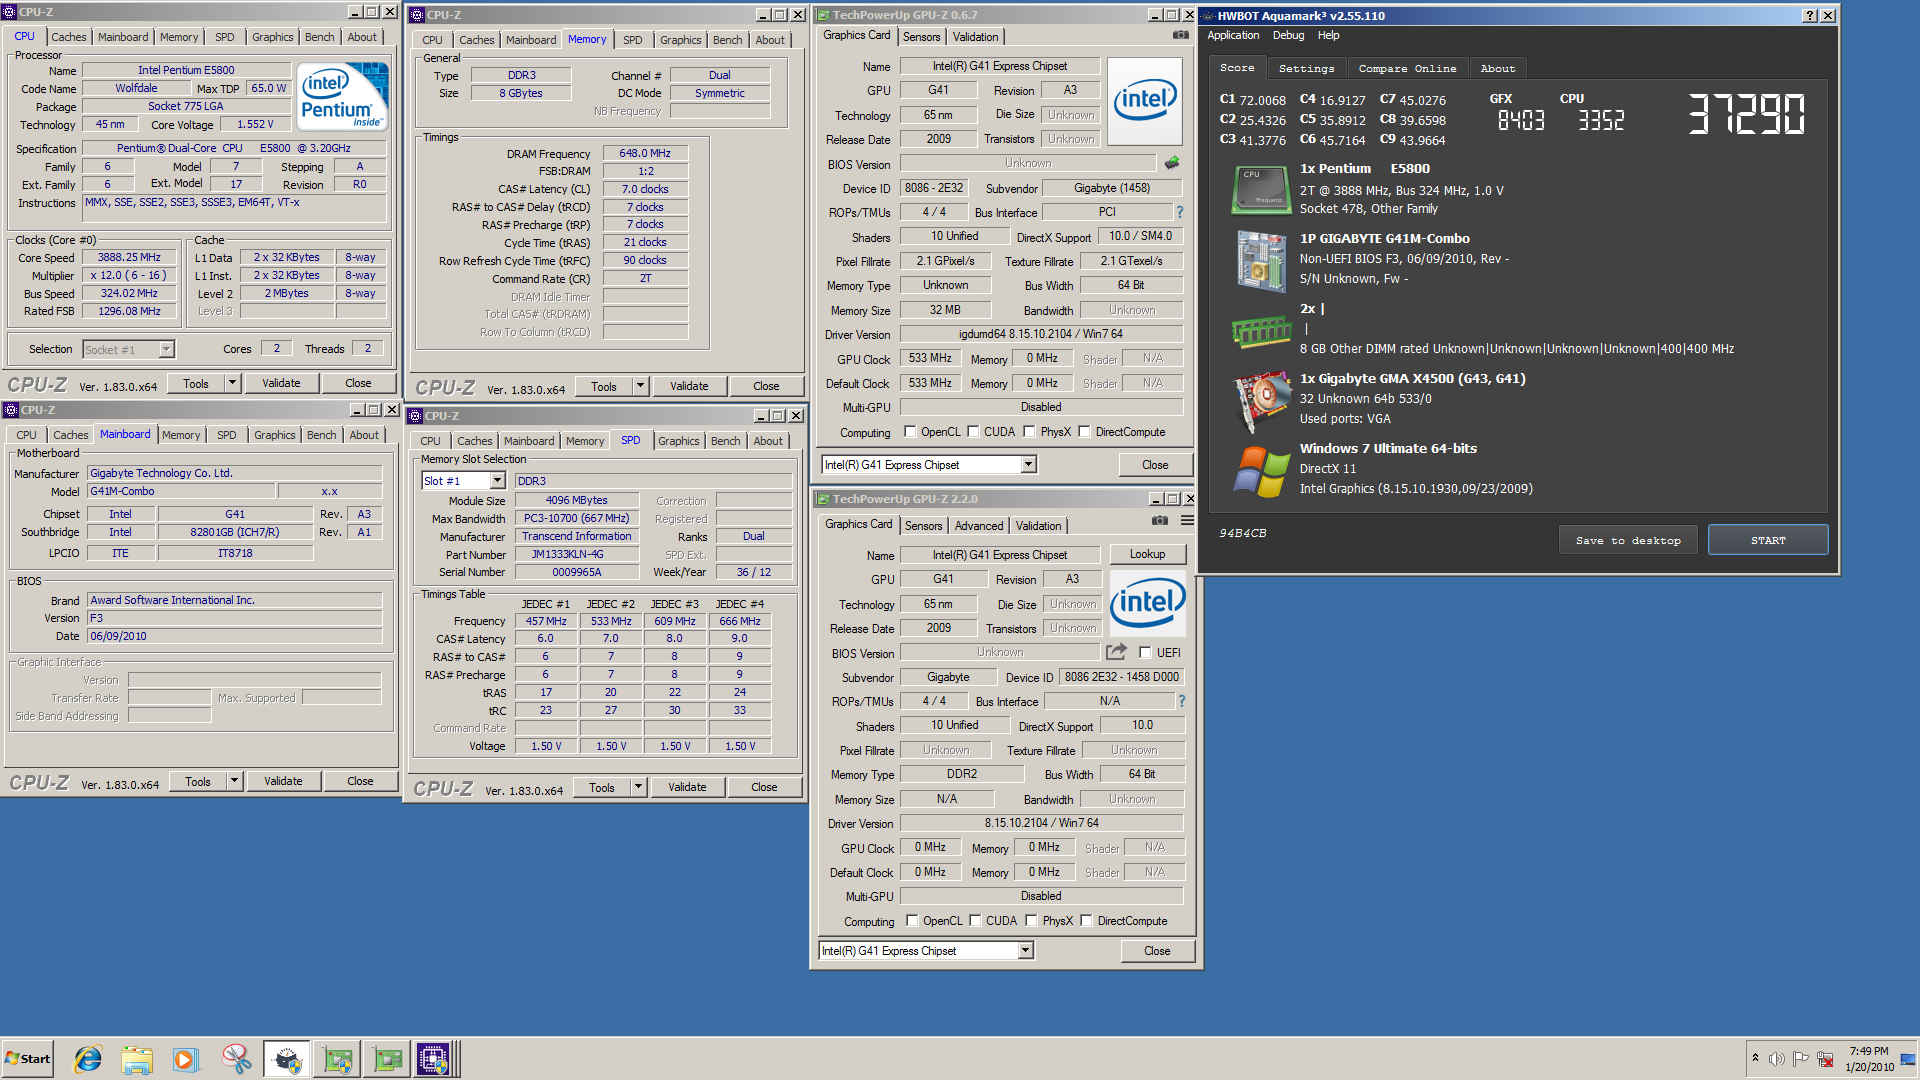Viewport: 1920px width, 1080px height.
Task: Click the Windows logo icon in HWBOT Aquamark
Action: 1261,471
